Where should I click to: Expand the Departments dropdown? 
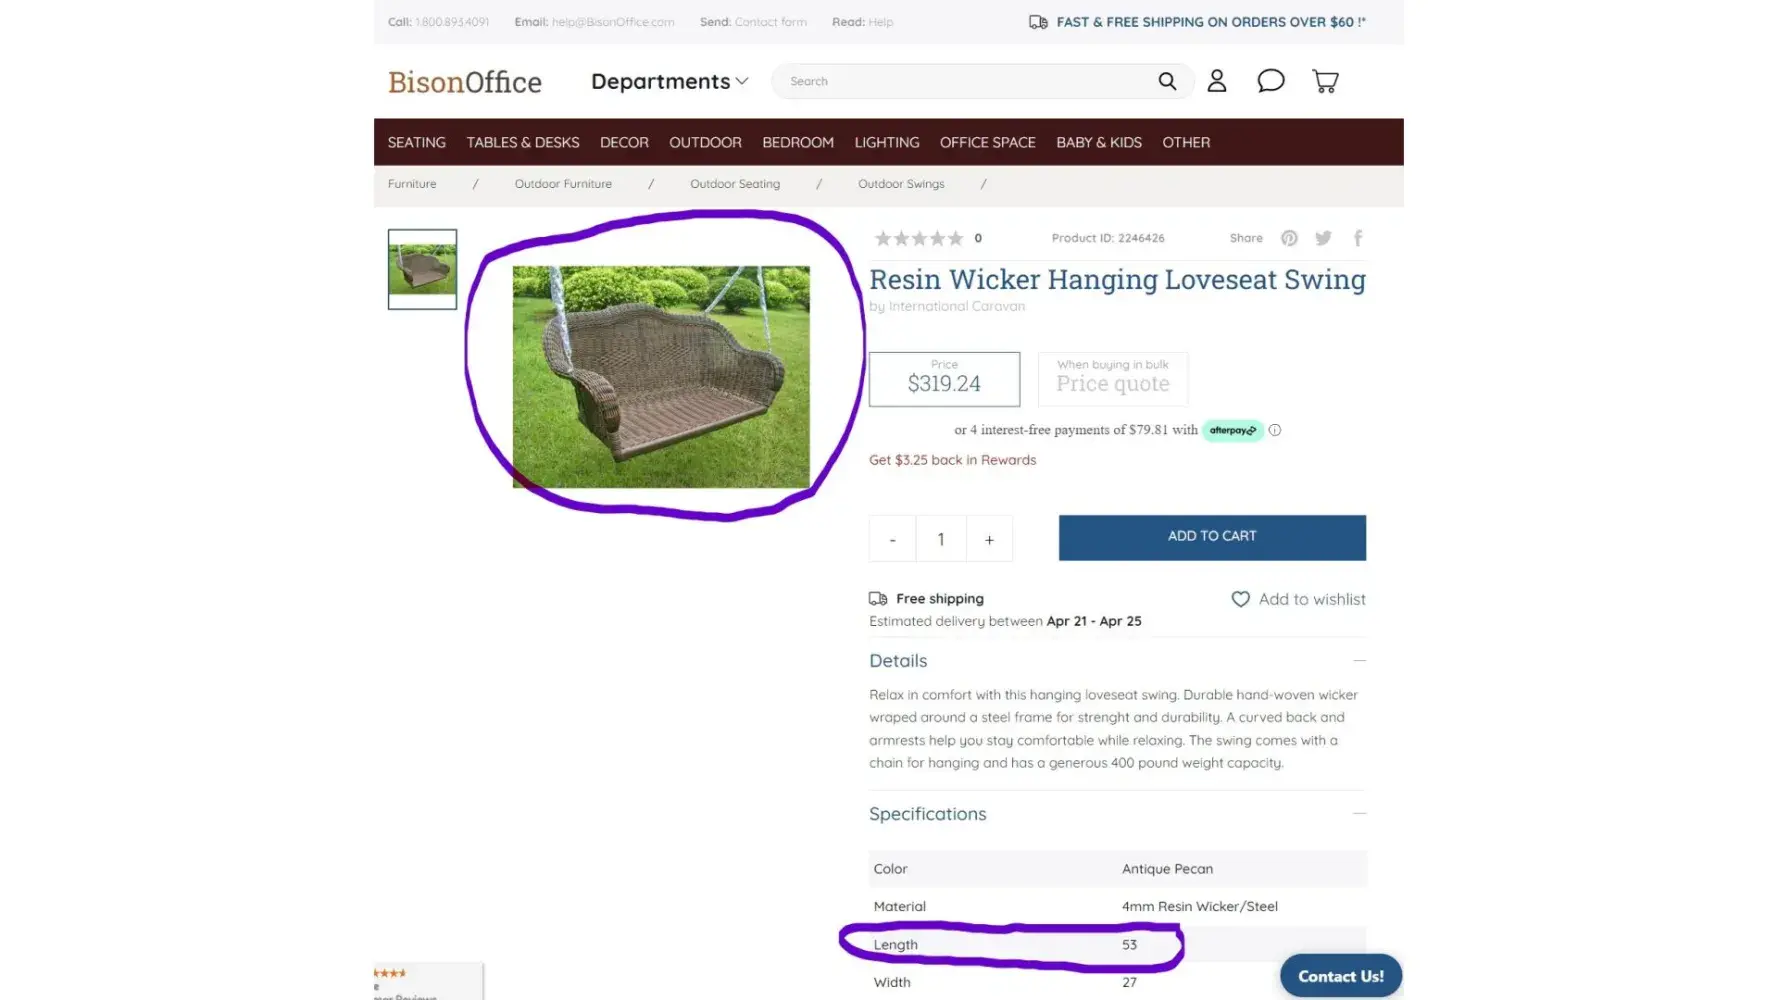tap(669, 81)
